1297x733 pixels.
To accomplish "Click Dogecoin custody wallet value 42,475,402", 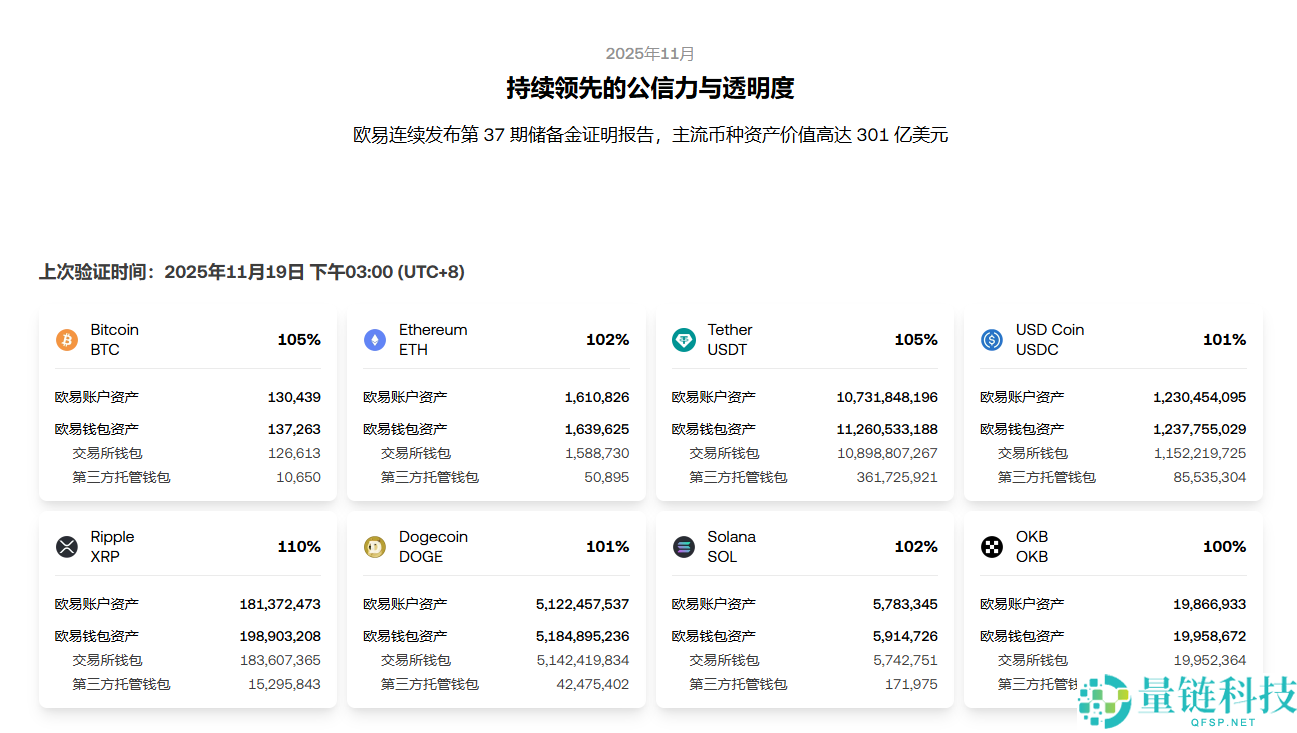I will pos(593,684).
